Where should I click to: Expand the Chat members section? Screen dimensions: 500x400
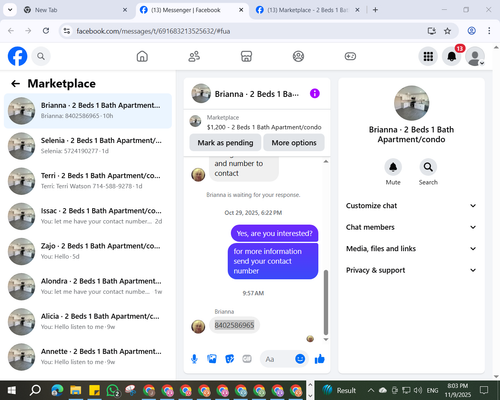(411, 227)
